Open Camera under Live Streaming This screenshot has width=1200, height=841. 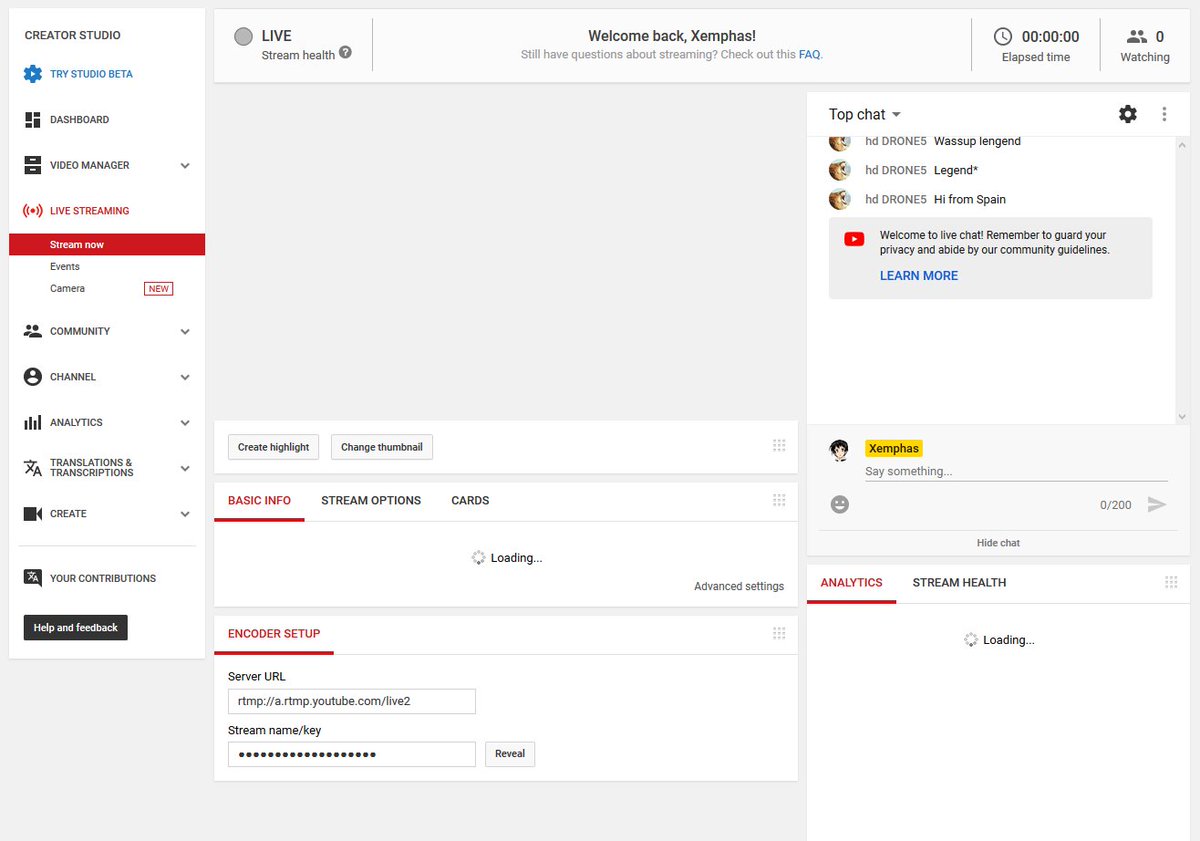[x=67, y=289]
